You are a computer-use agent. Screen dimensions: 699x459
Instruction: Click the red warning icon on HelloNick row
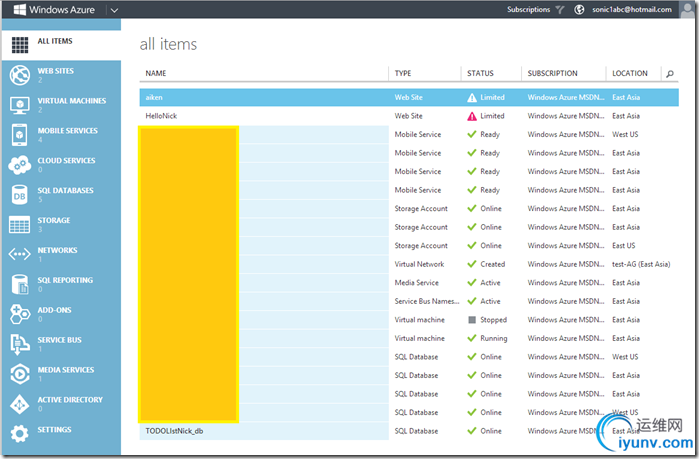pos(472,116)
